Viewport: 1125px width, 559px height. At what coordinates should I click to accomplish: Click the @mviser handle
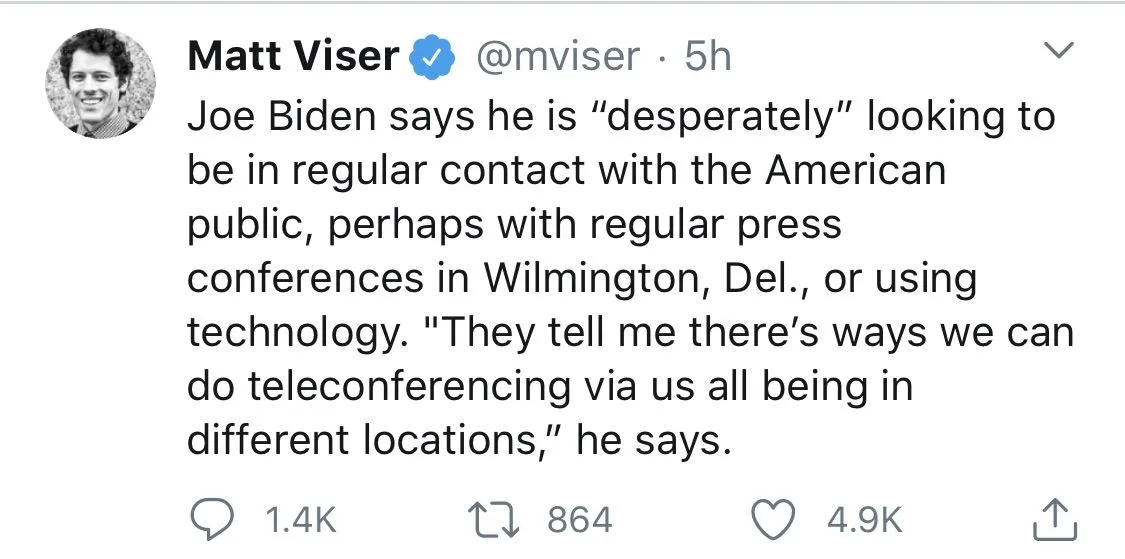point(557,57)
